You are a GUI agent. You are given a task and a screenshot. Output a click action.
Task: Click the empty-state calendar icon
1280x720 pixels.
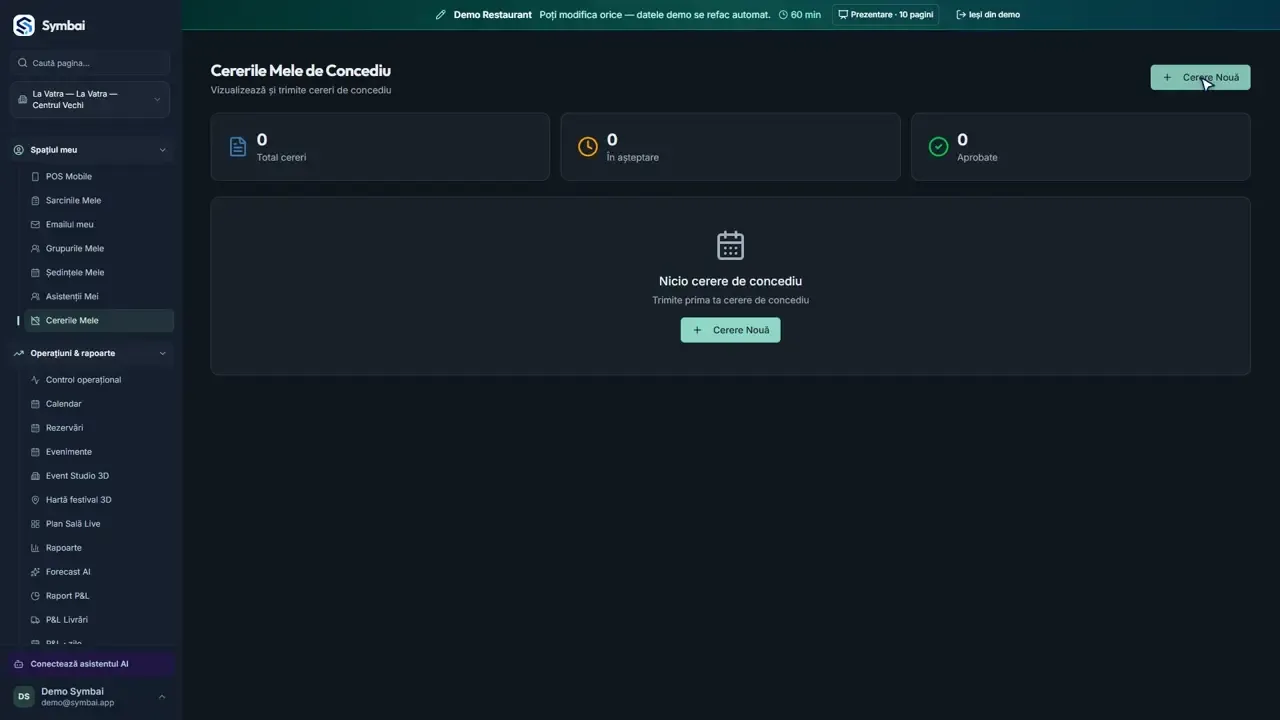point(731,245)
